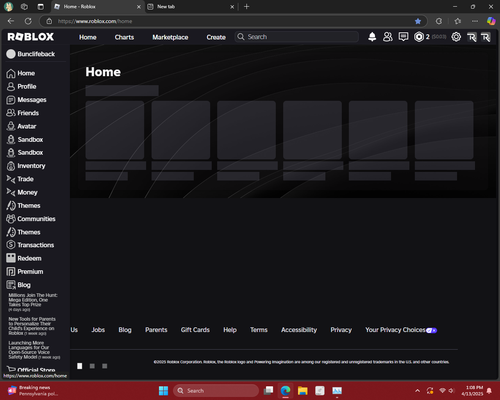The height and width of the screenshot is (400, 500).
Task: Open the Windows Start menu
Action: point(163,390)
